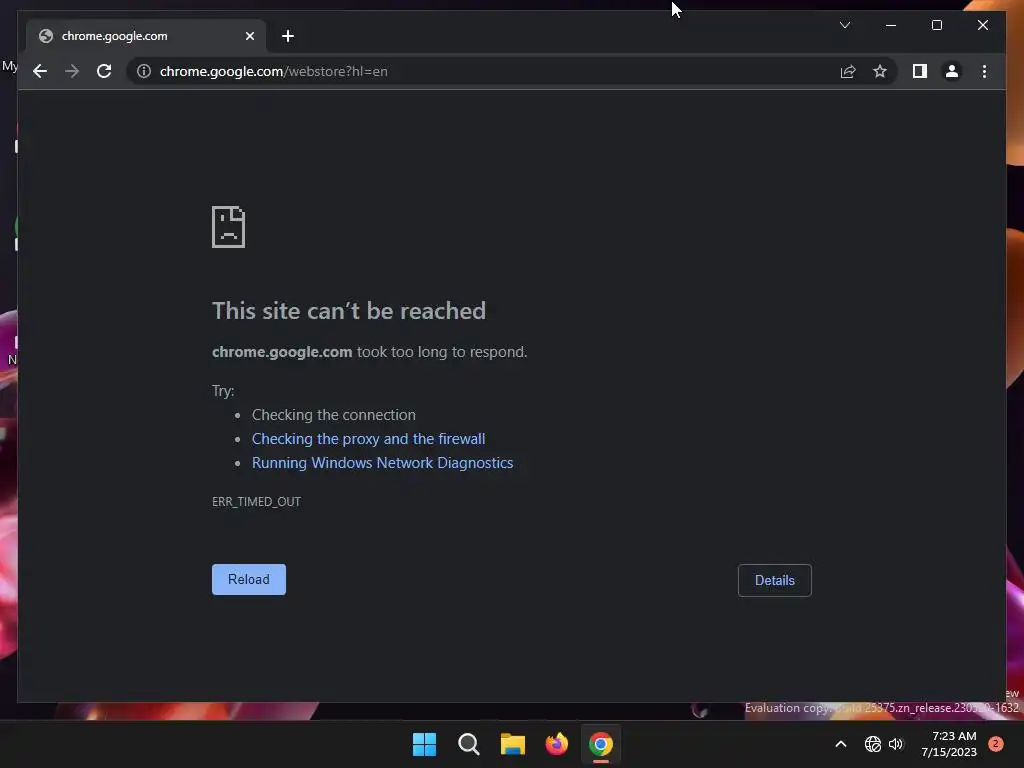The width and height of the screenshot is (1024, 768).
Task: Open a new tab with plus button
Action: coord(288,36)
